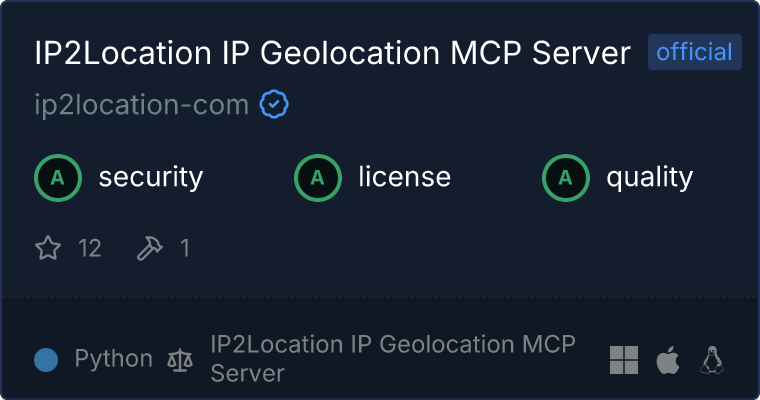The width and height of the screenshot is (760, 400).
Task: Click the balance scale license icon
Action: (181, 360)
